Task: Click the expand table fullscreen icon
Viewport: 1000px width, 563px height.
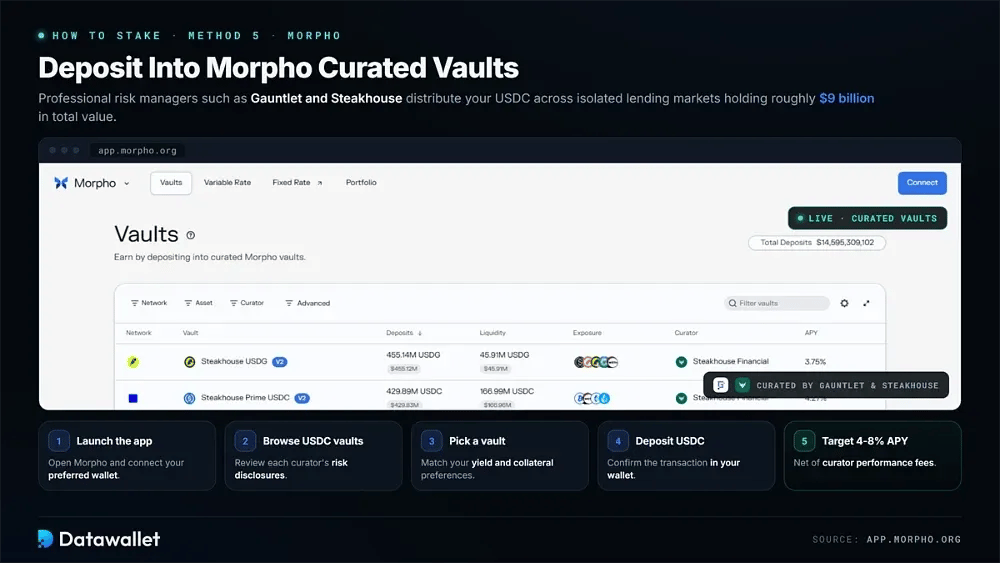Action: pos(866,303)
